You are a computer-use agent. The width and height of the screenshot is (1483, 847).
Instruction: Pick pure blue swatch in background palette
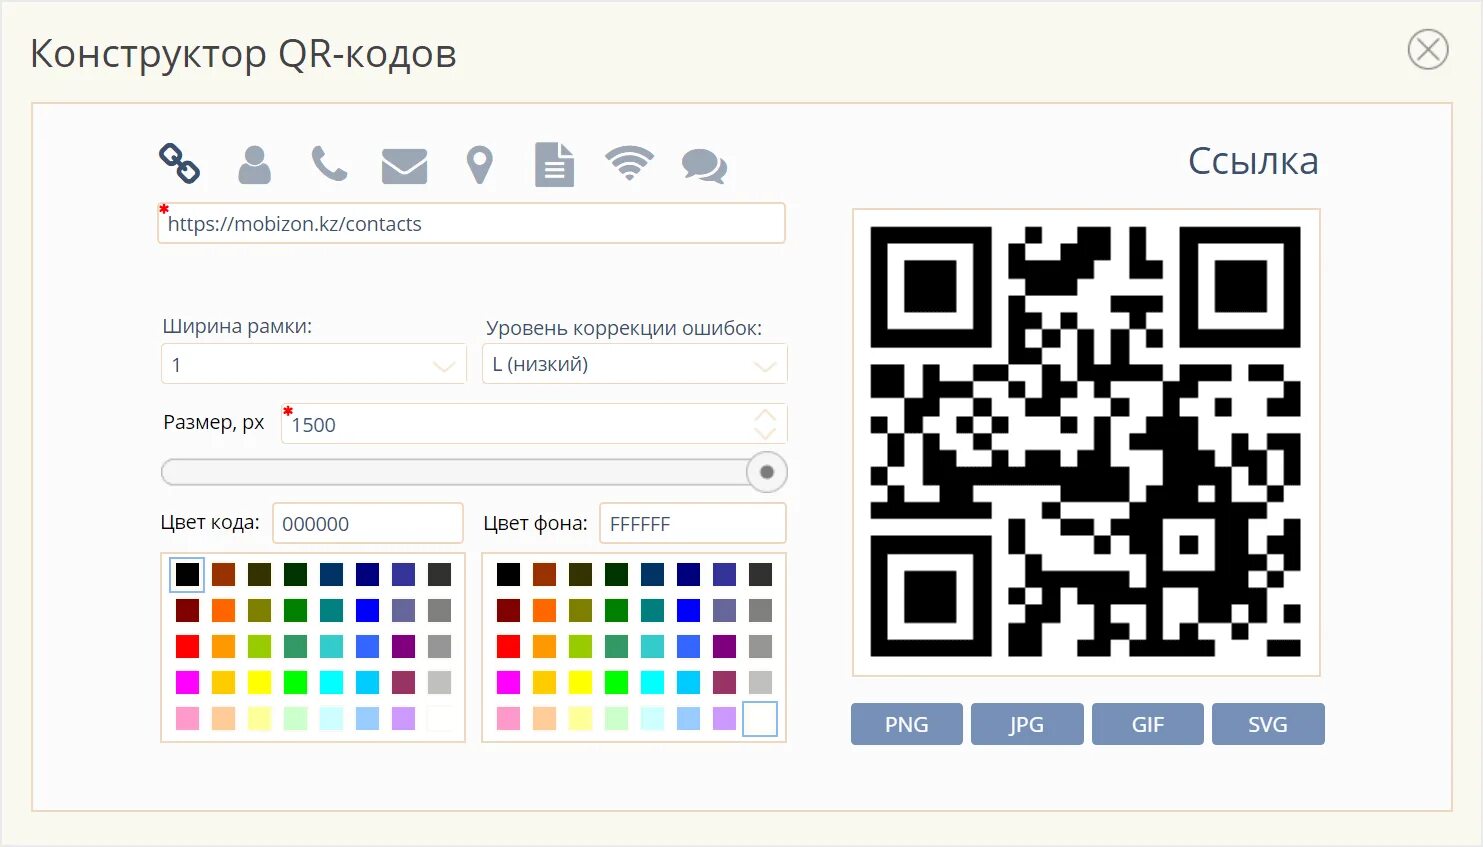688,610
